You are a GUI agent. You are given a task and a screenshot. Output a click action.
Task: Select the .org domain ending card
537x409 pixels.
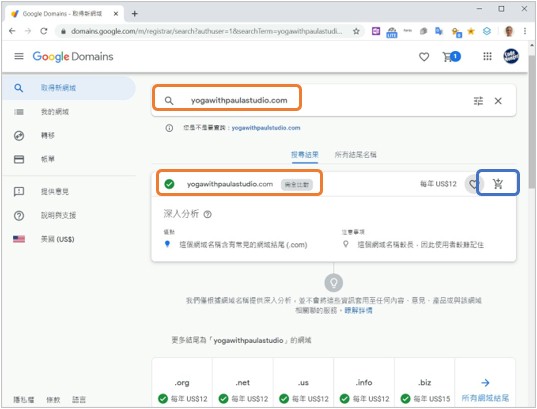point(182,384)
